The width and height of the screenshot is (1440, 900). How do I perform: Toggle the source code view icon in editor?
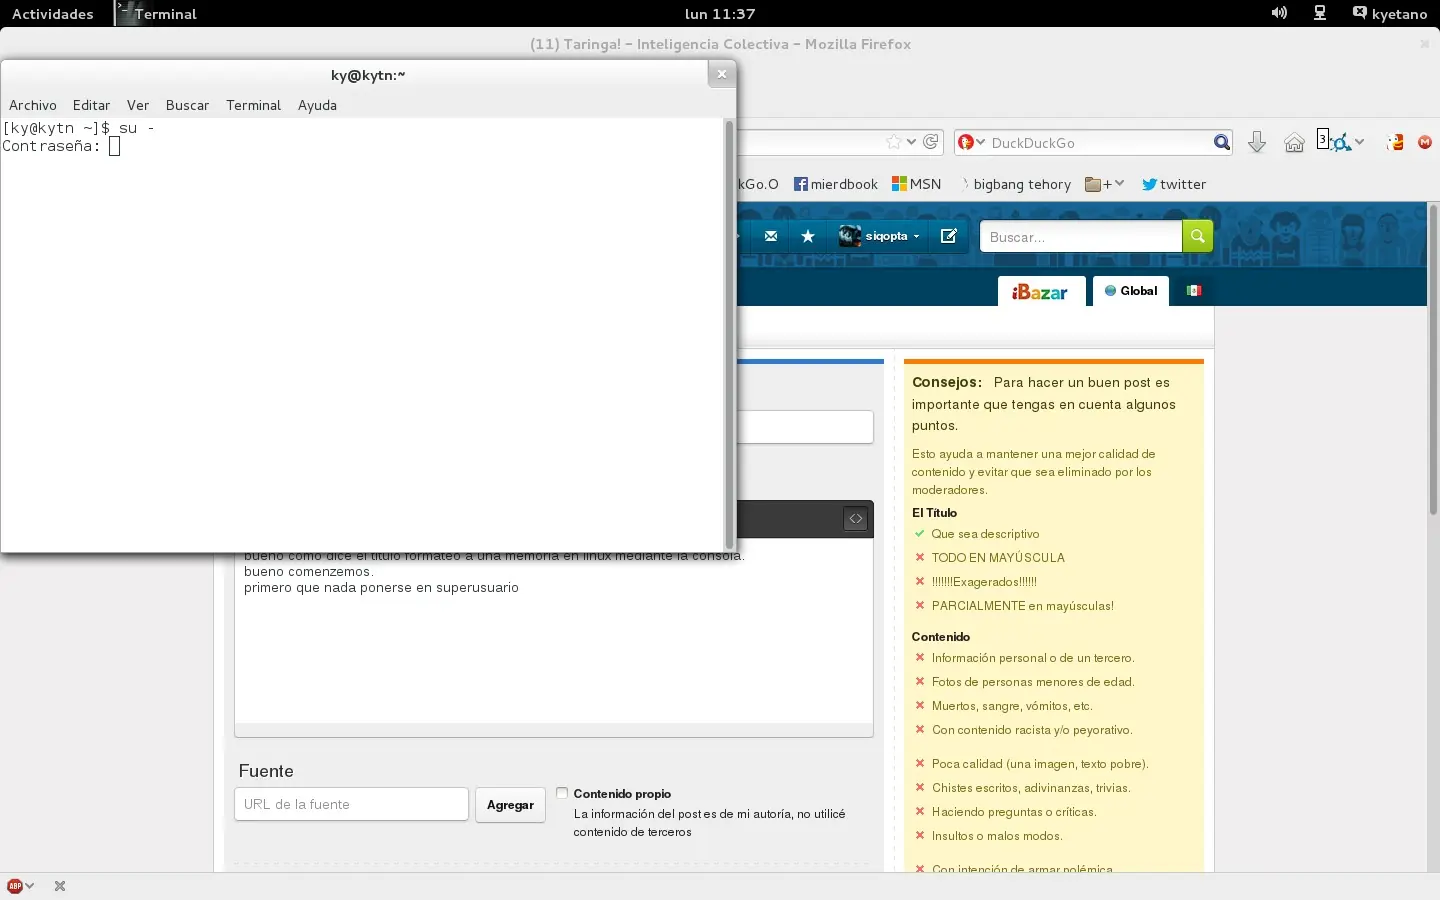click(x=856, y=519)
